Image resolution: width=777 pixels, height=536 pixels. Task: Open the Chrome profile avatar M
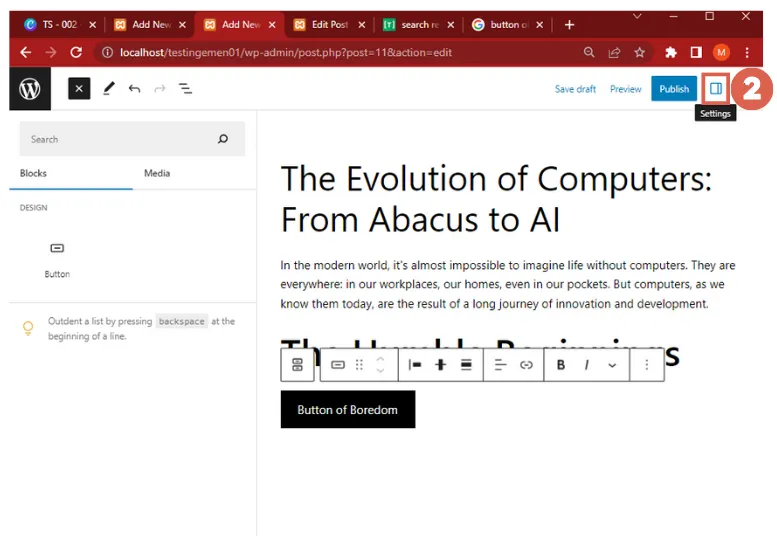click(x=722, y=52)
